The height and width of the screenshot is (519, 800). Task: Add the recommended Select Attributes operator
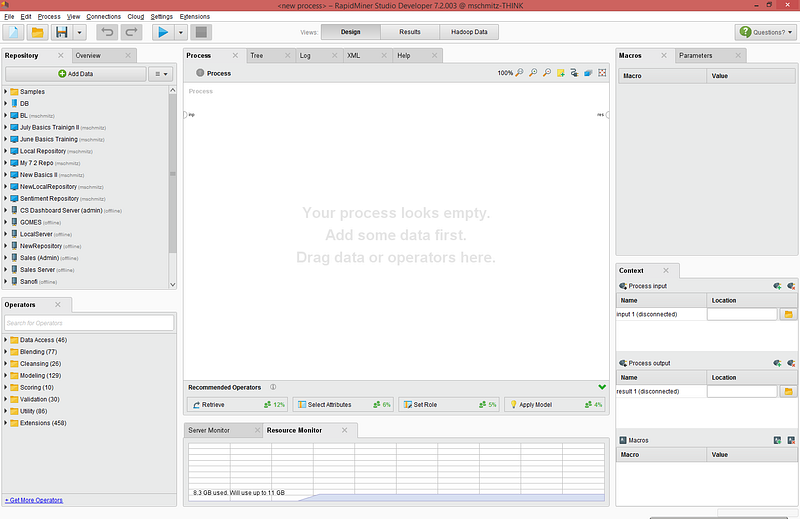coord(343,405)
